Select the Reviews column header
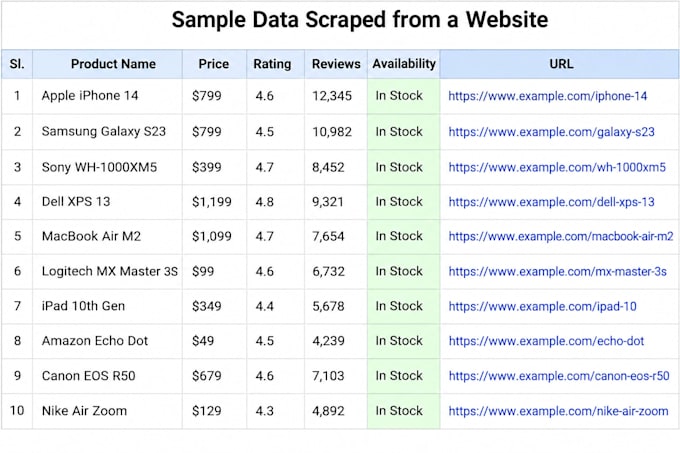 point(336,64)
